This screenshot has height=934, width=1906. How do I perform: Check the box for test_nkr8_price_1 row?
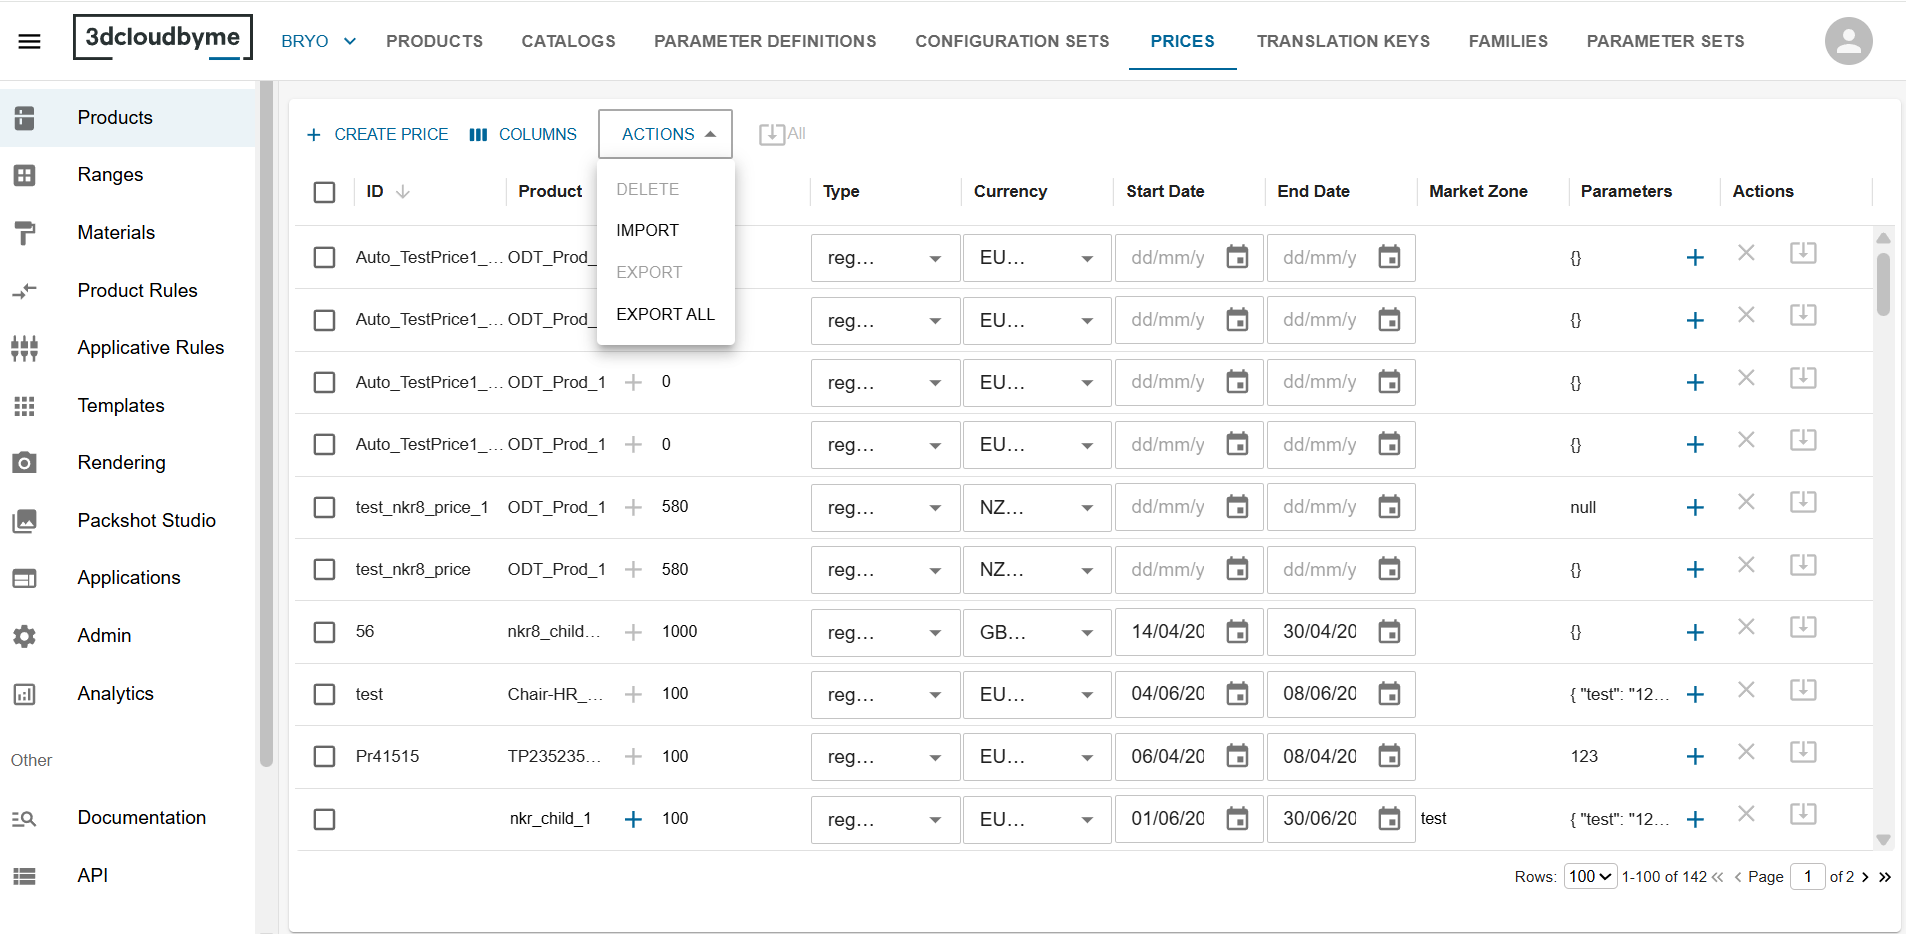click(x=324, y=507)
